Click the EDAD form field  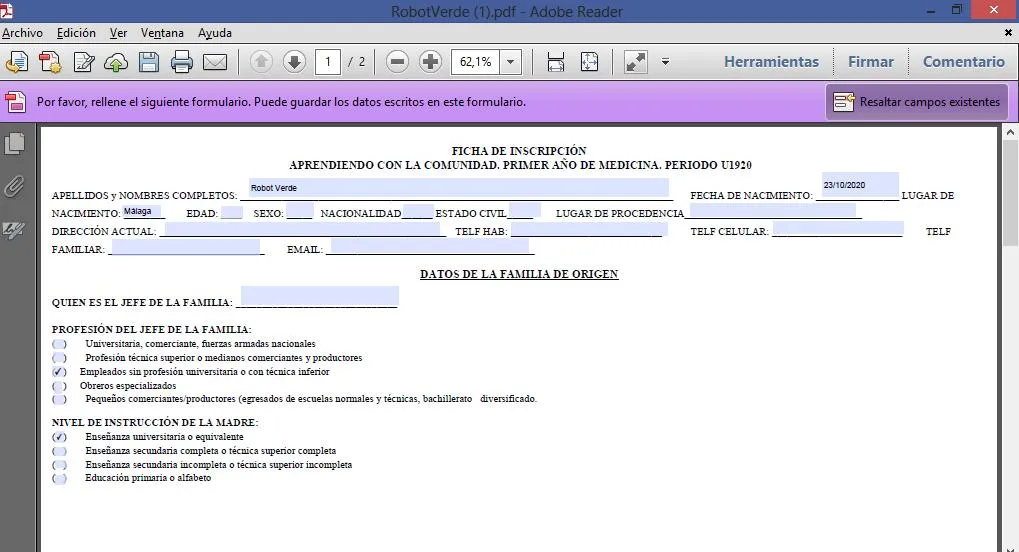(231, 213)
